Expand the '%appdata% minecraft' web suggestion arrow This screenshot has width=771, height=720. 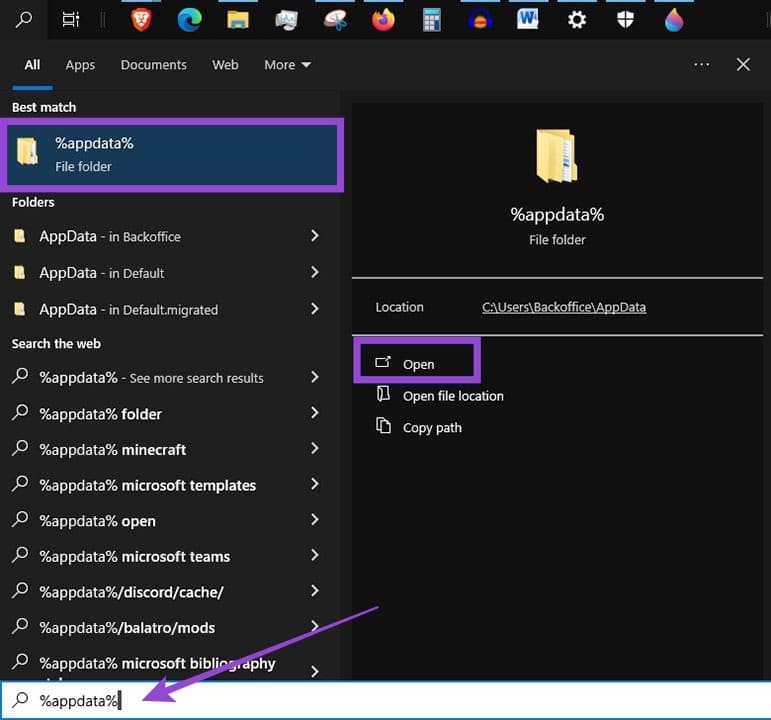click(314, 449)
